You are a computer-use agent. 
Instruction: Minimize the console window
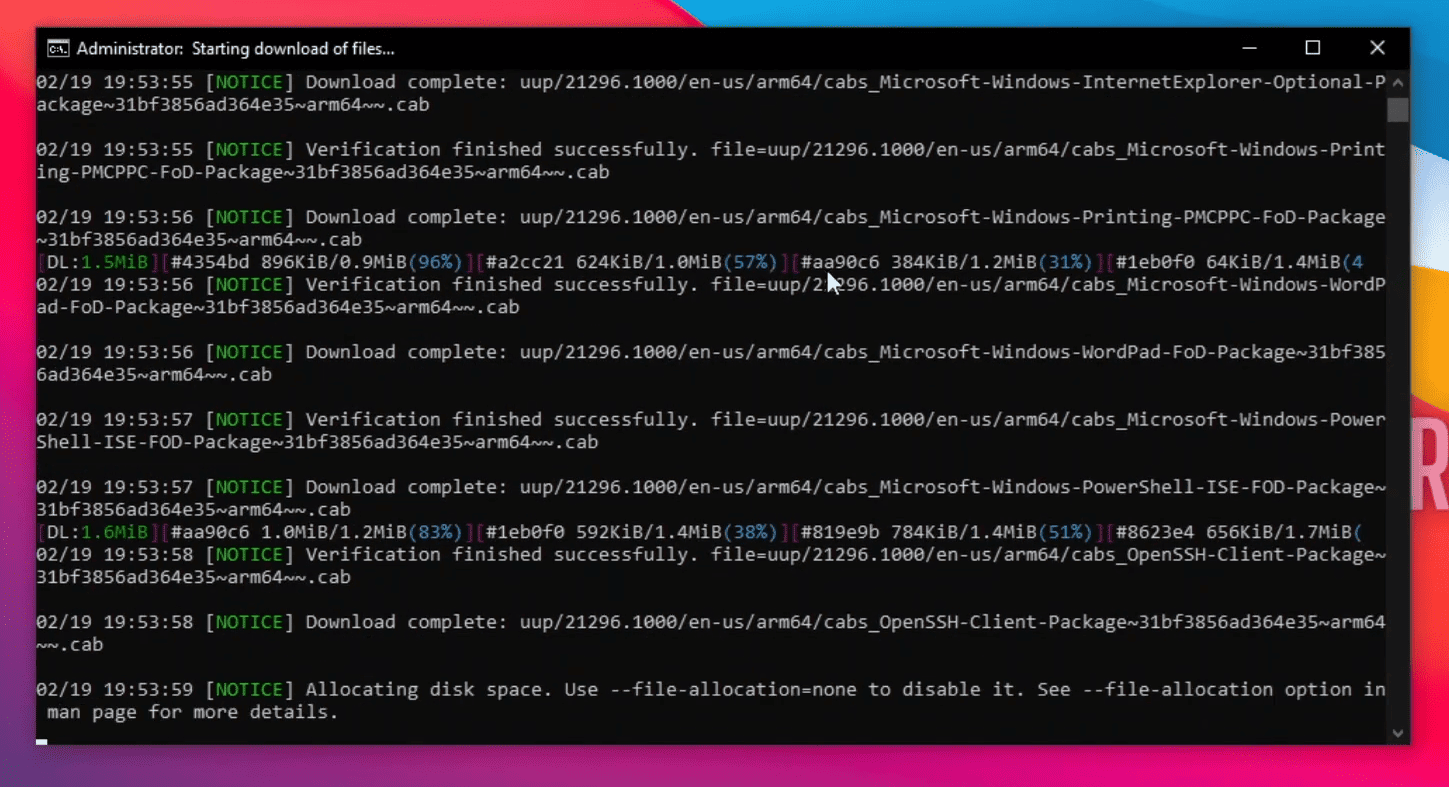(x=1249, y=47)
